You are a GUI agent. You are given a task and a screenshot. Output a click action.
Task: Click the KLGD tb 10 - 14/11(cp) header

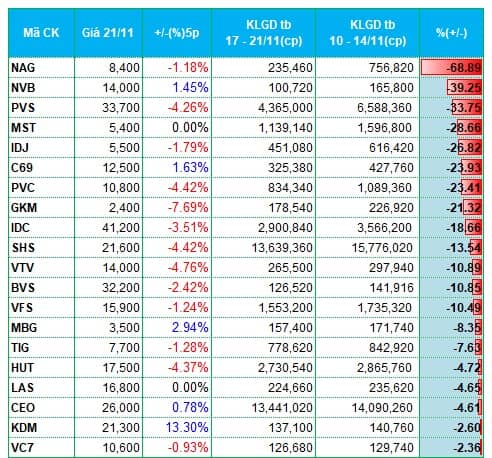click(367, 33)
